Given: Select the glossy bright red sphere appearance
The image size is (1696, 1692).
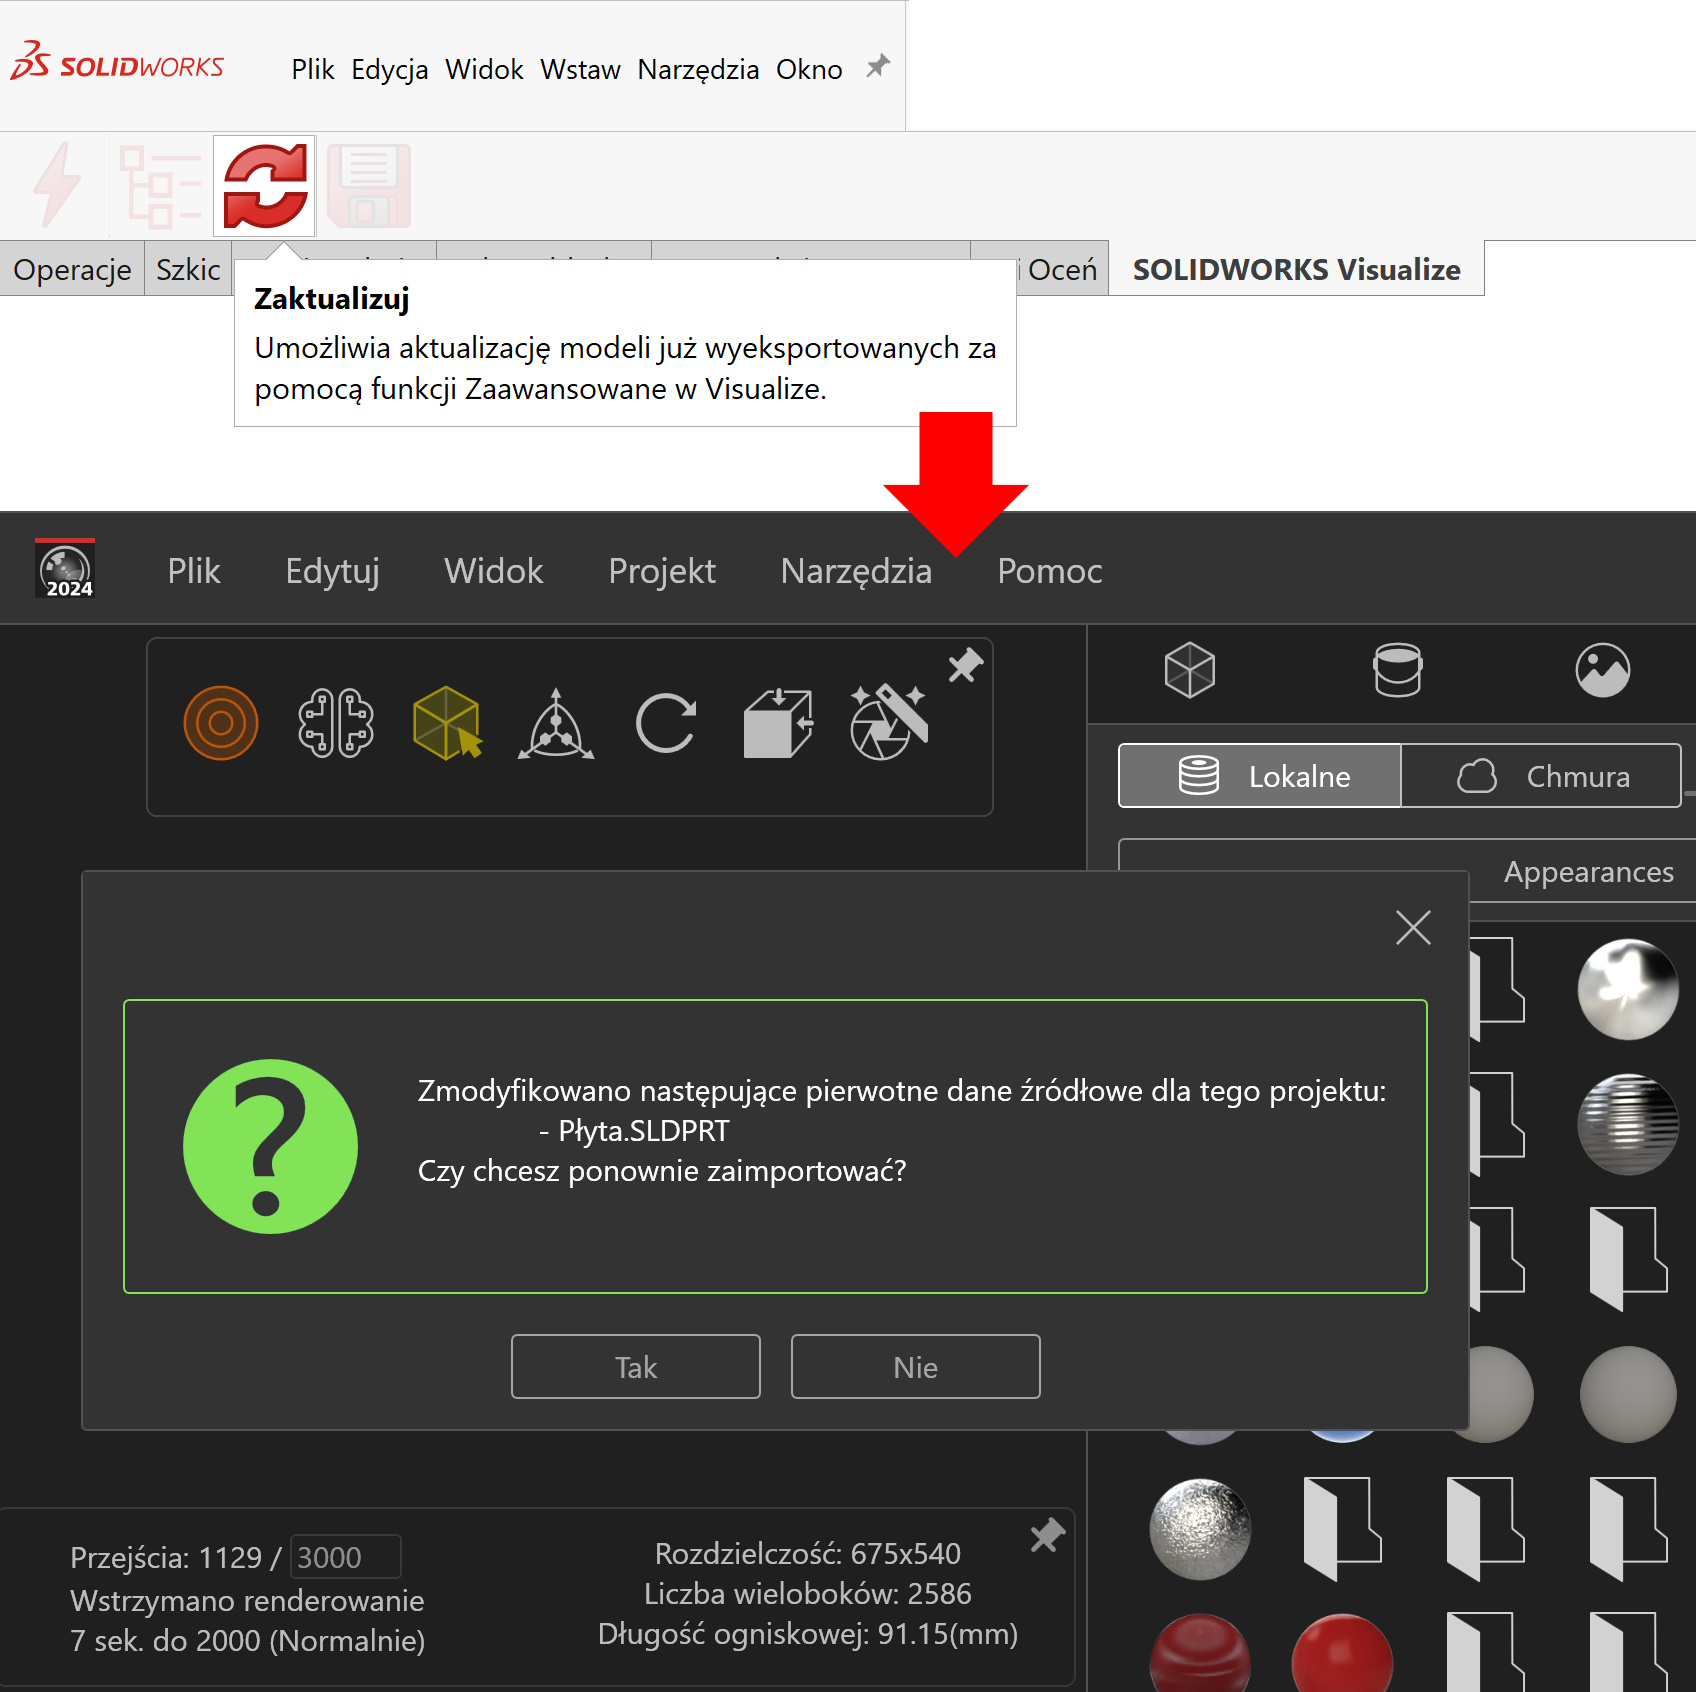Looking at the screenshot, I should pyautogui.click(x=1342, y=1652).
